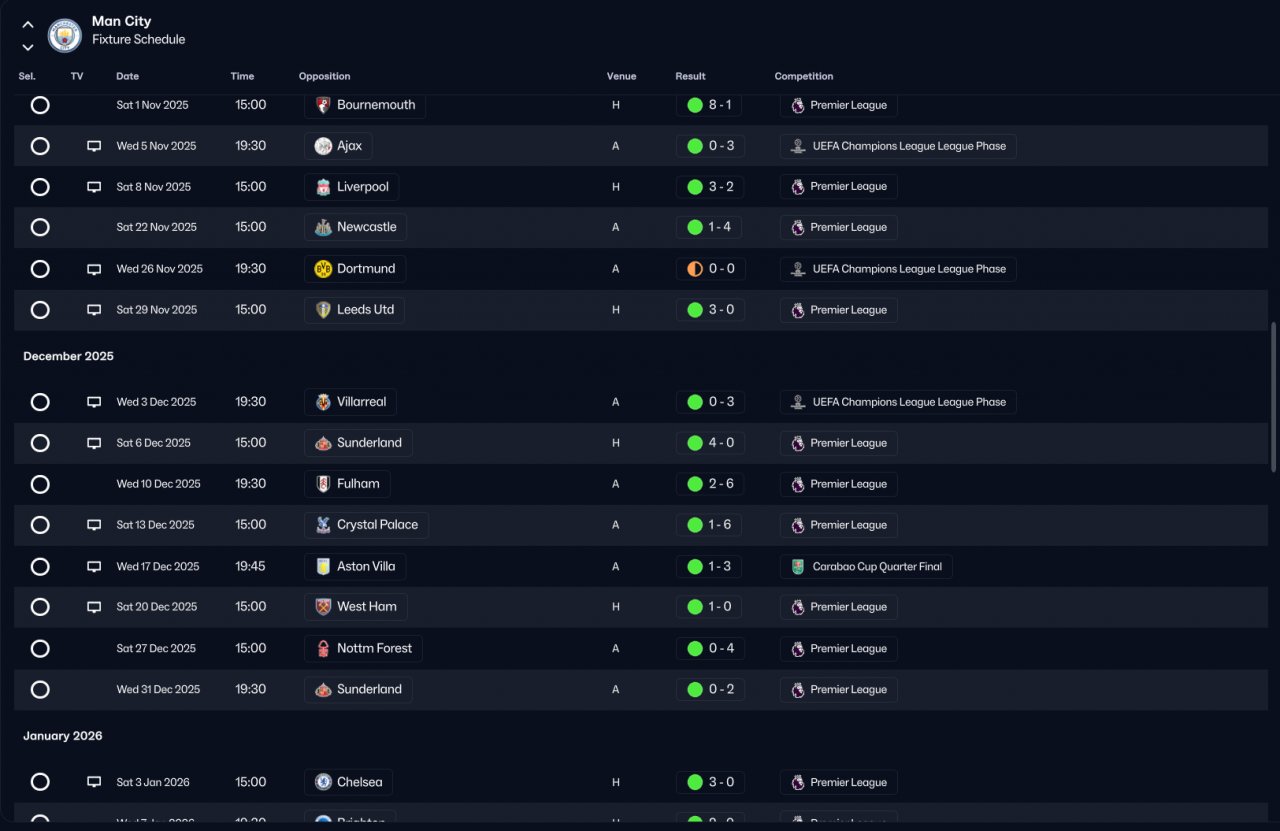The image size is (1280, 831).
Task: Sort fixtures by the Competition column header
Action: [804, 77]
